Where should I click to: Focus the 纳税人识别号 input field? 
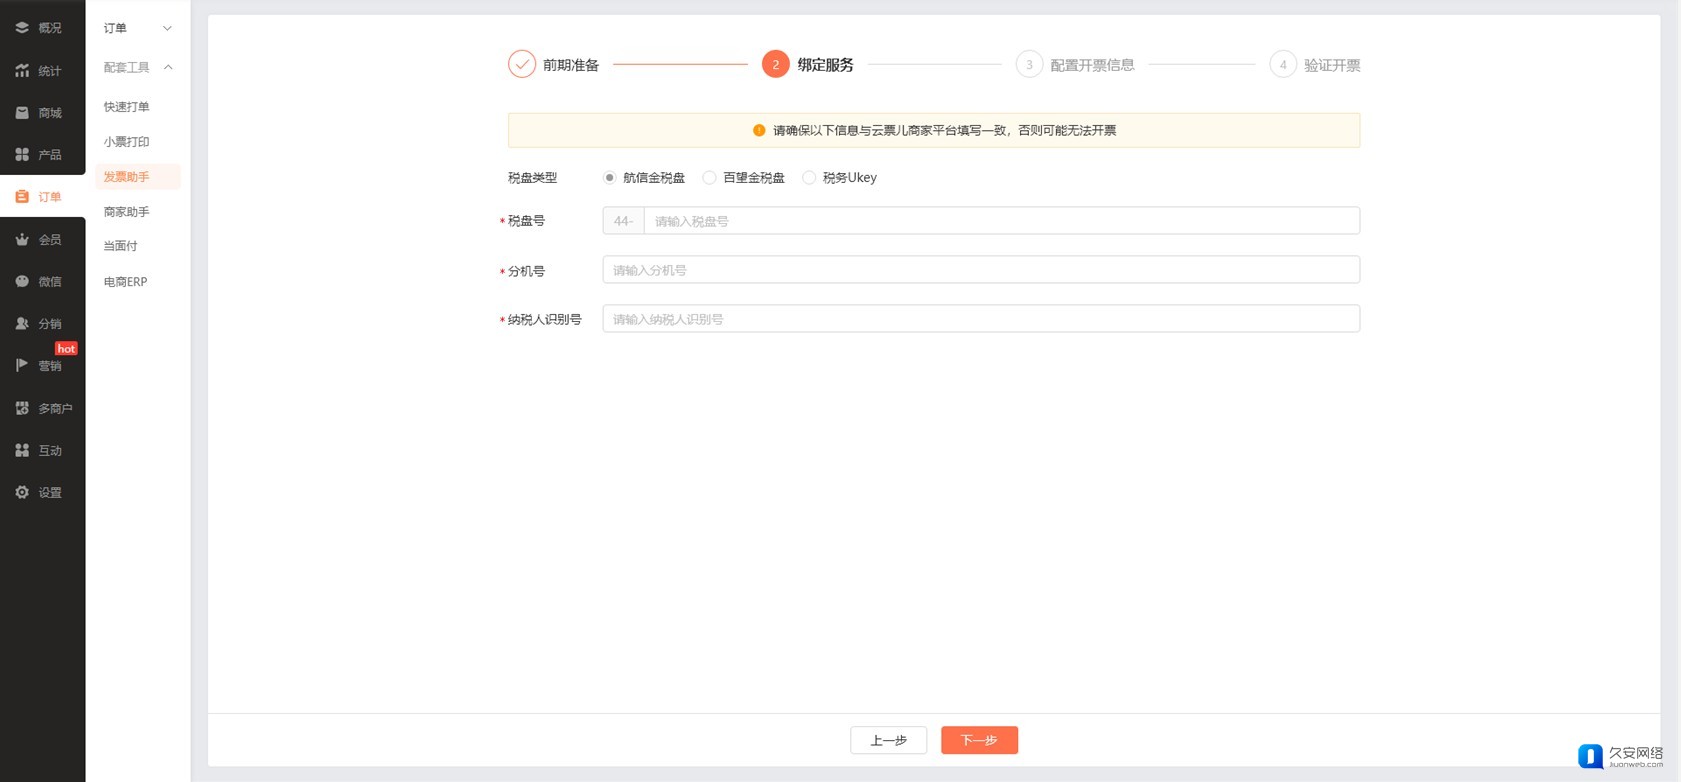pos(980,319)
